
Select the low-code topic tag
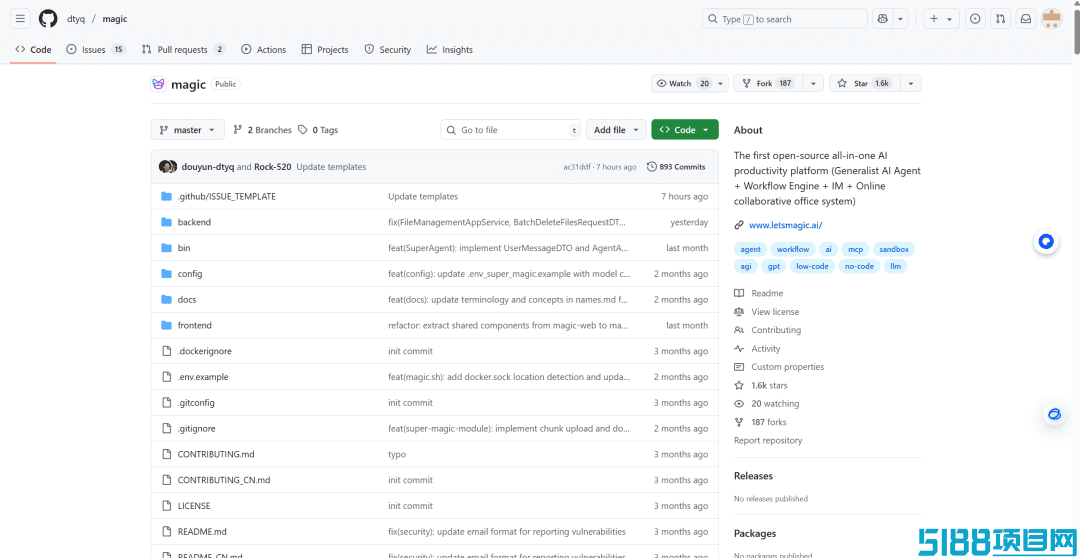pyautogui.click(x=812, y=266)
